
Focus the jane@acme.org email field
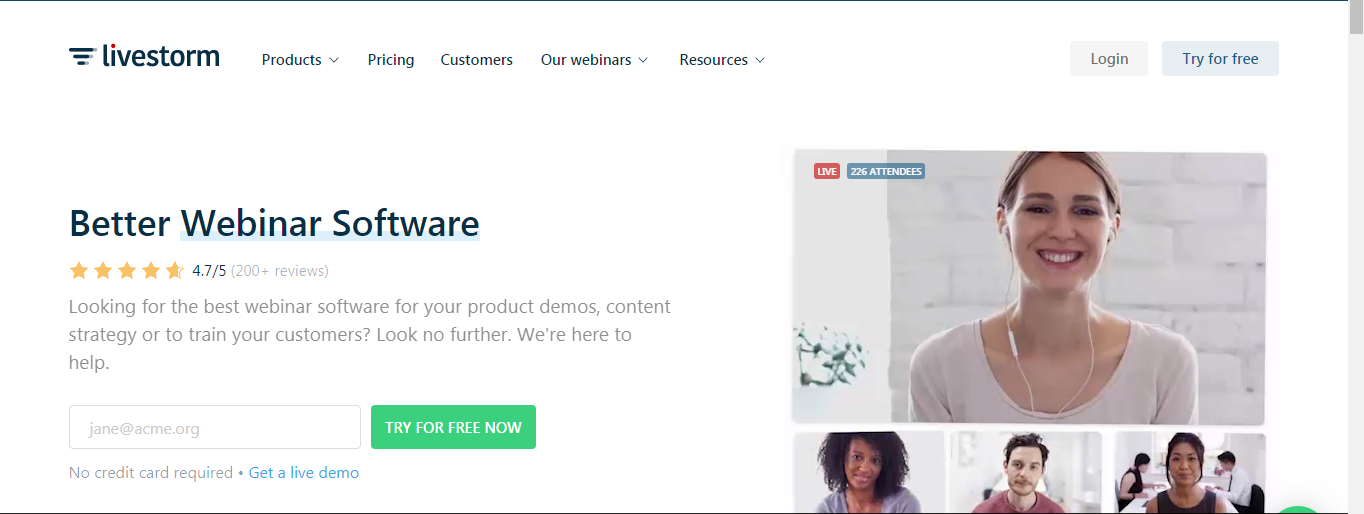click(x=215, y=427)
